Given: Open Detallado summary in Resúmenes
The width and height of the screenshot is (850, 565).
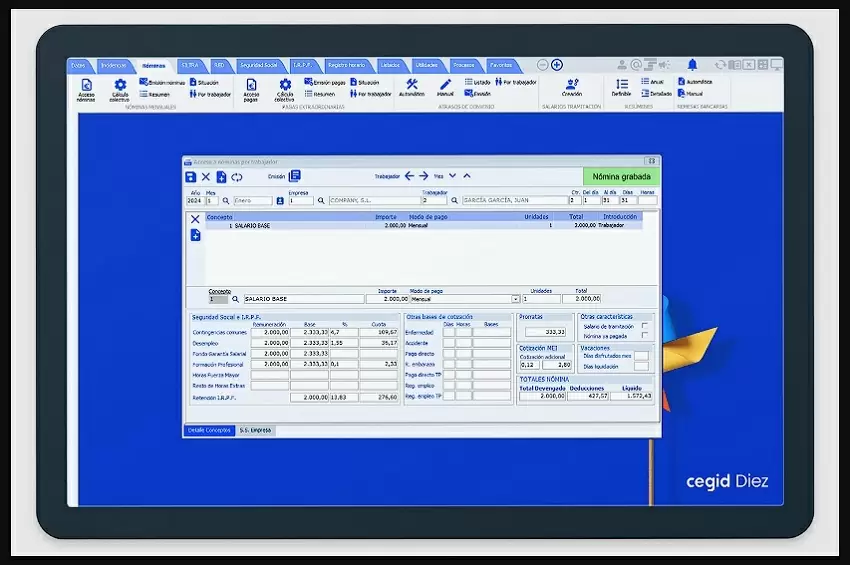Looking at the screenshot, I should coord(656,94).
